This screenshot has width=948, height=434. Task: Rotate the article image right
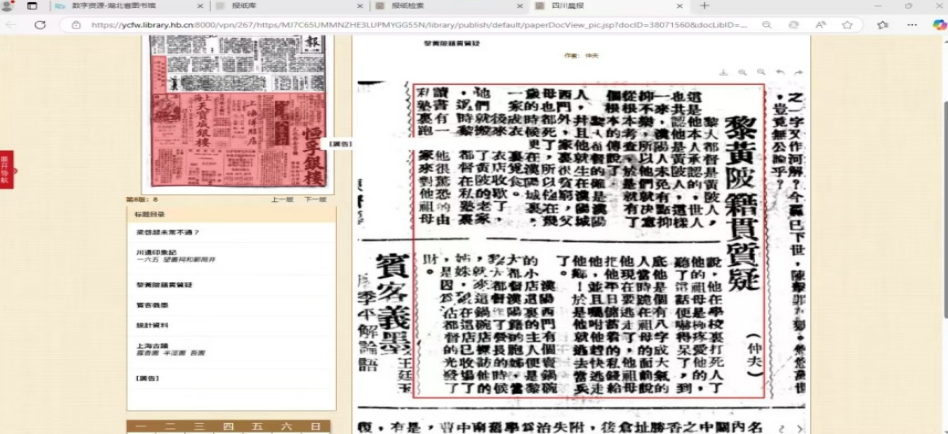[799, 73]
